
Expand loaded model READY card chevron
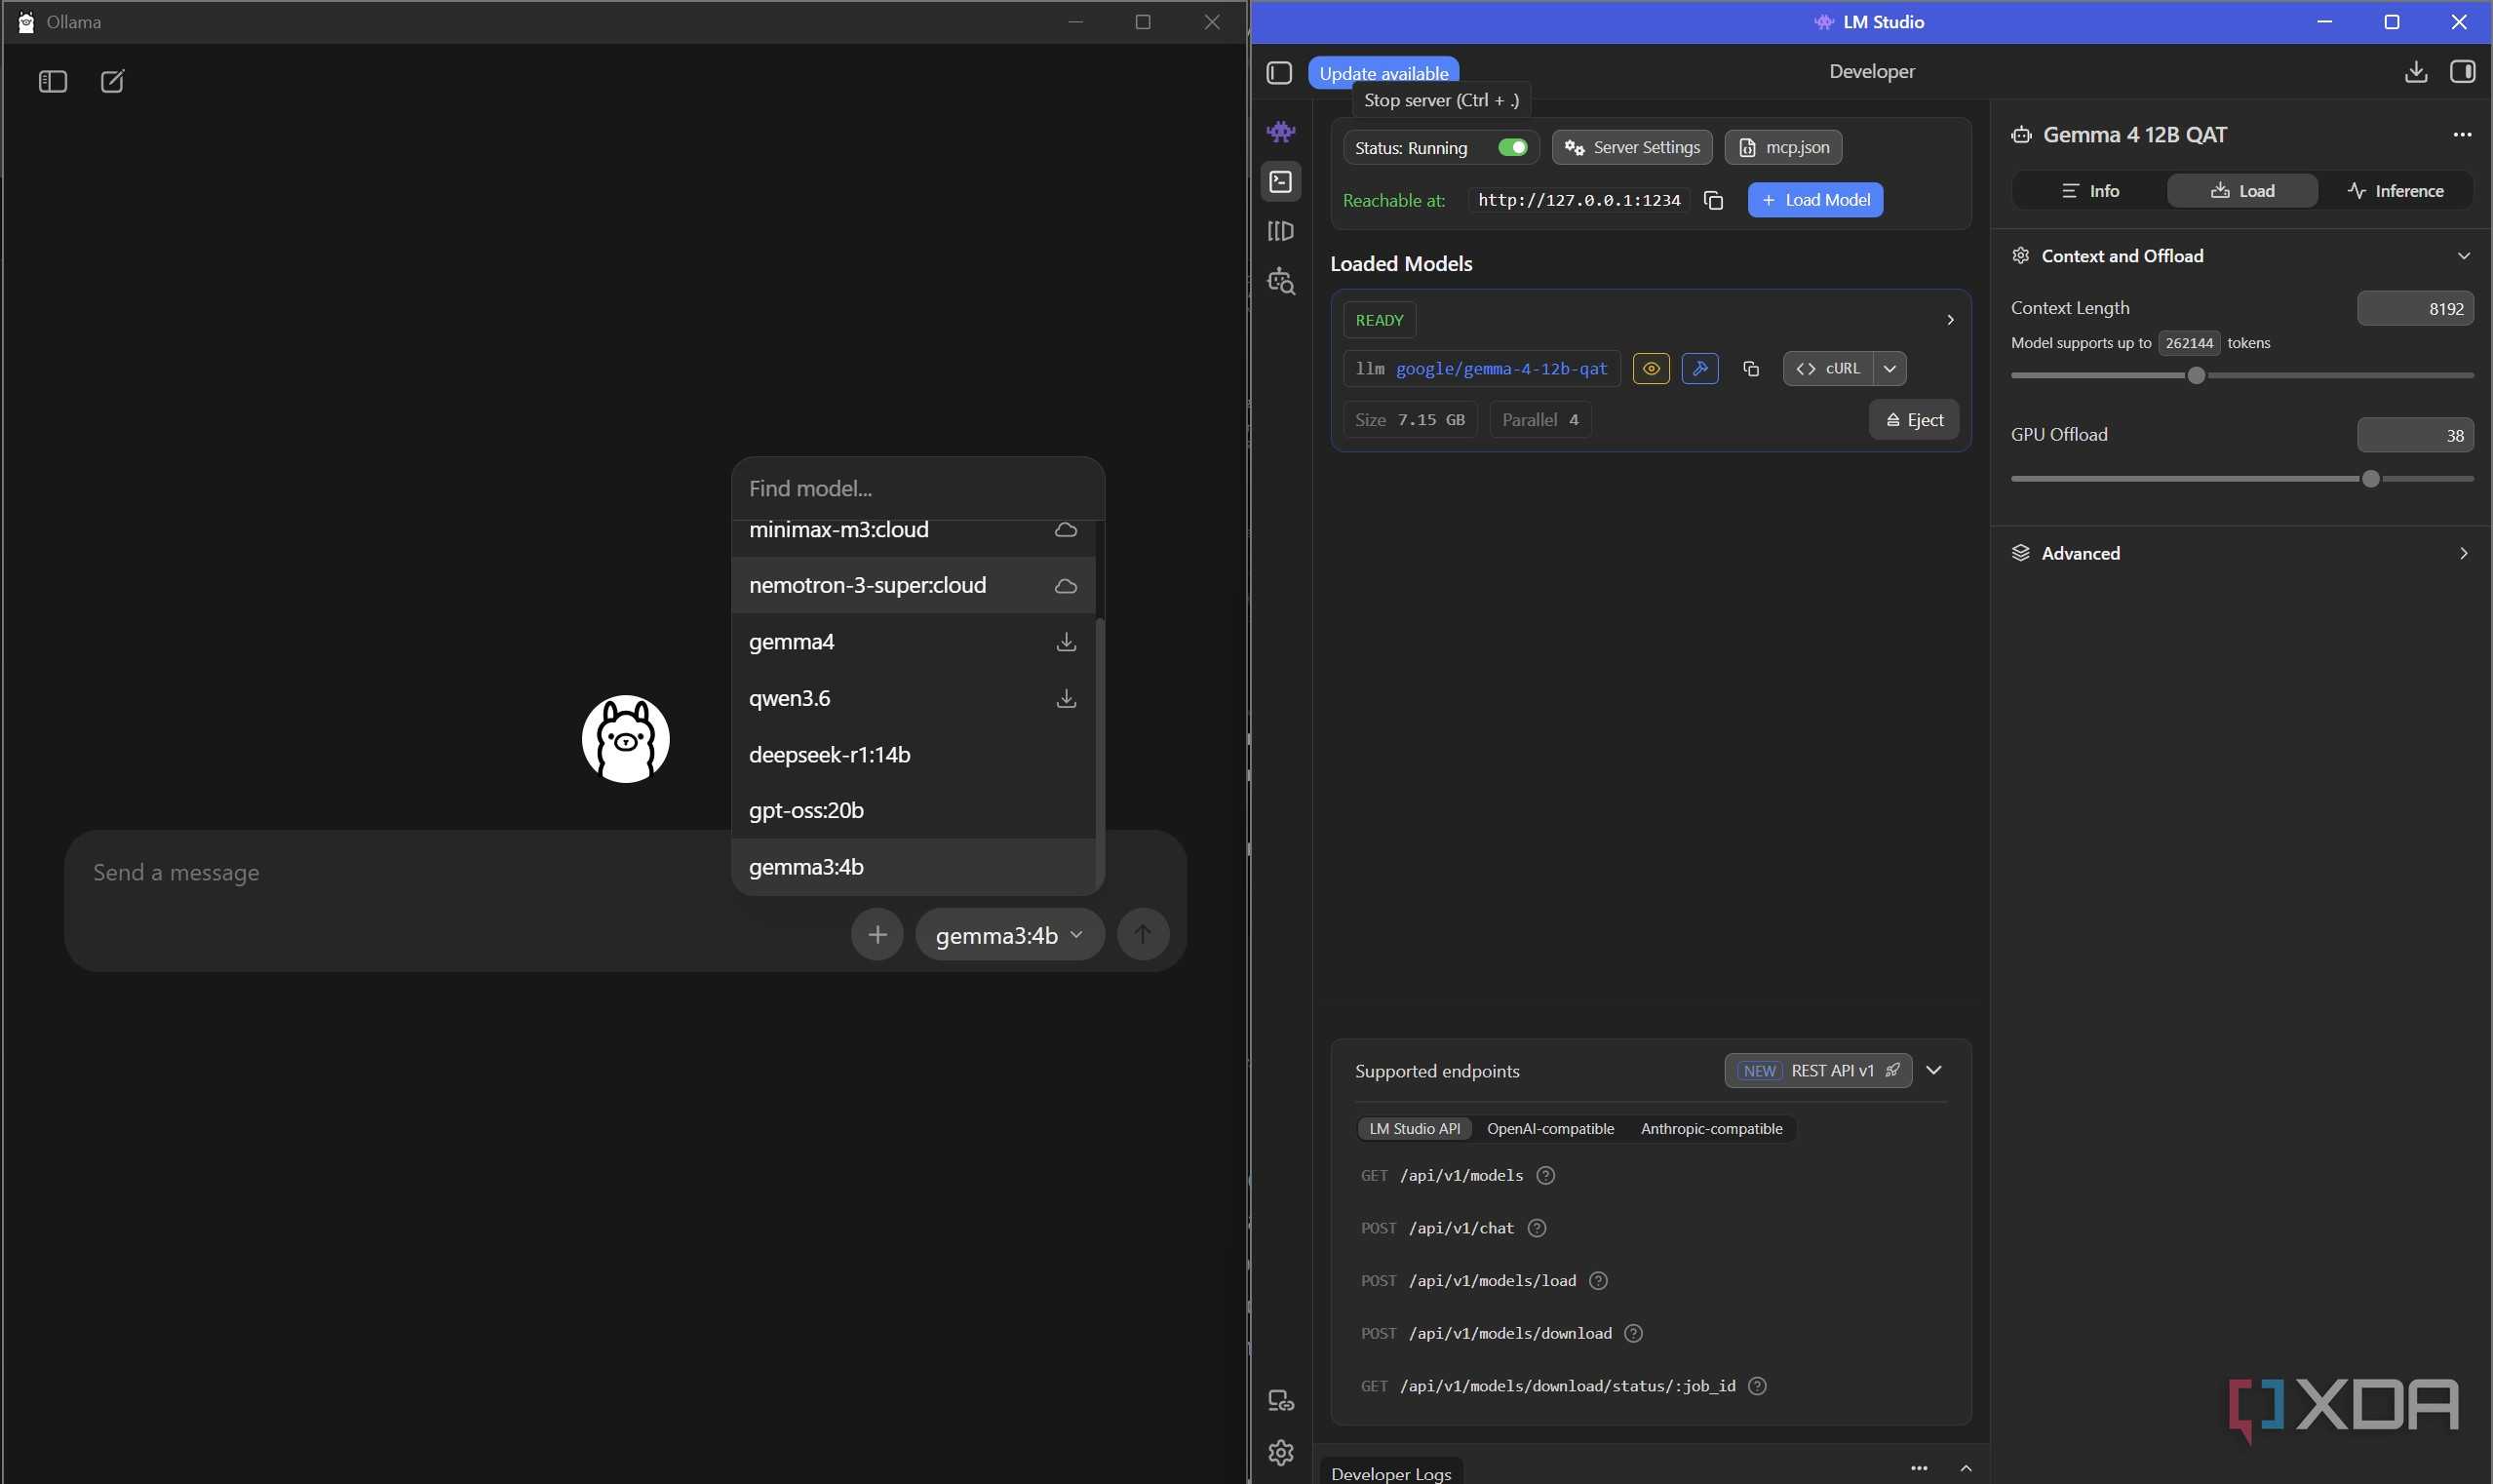click(x=1949, y=320)
